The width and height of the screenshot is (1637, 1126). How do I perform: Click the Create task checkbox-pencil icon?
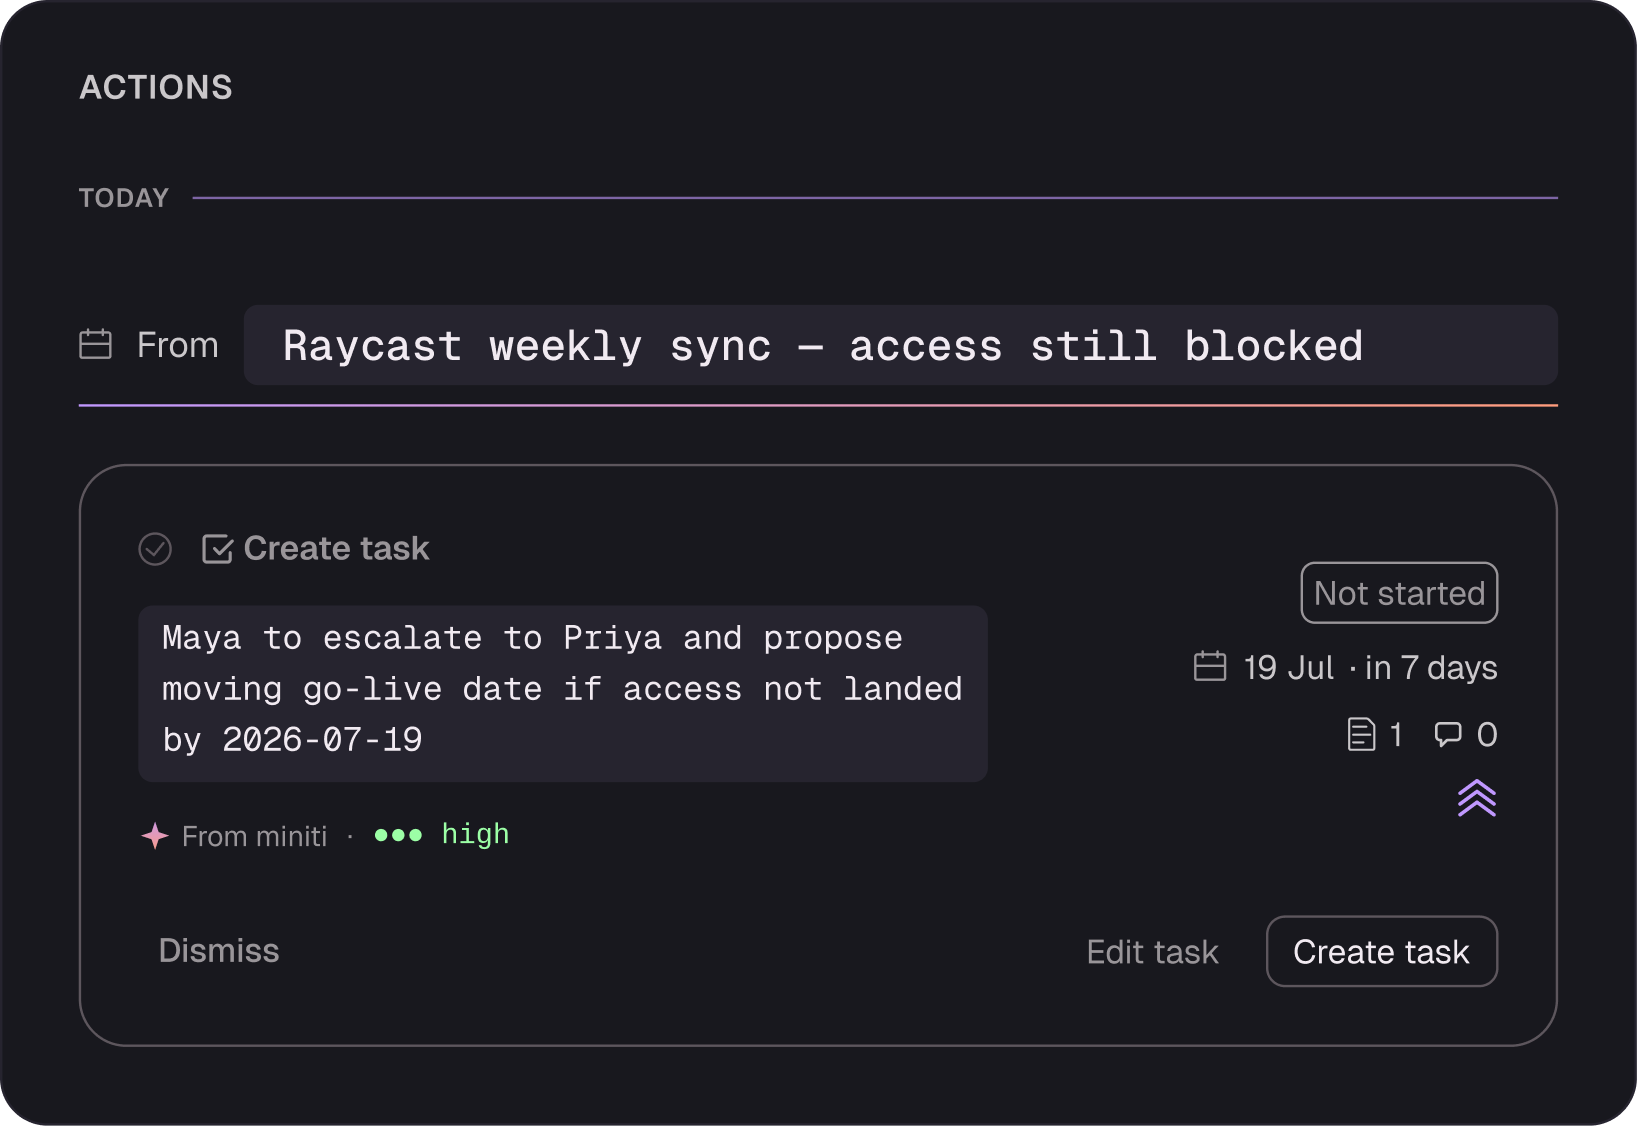point(217,549)
